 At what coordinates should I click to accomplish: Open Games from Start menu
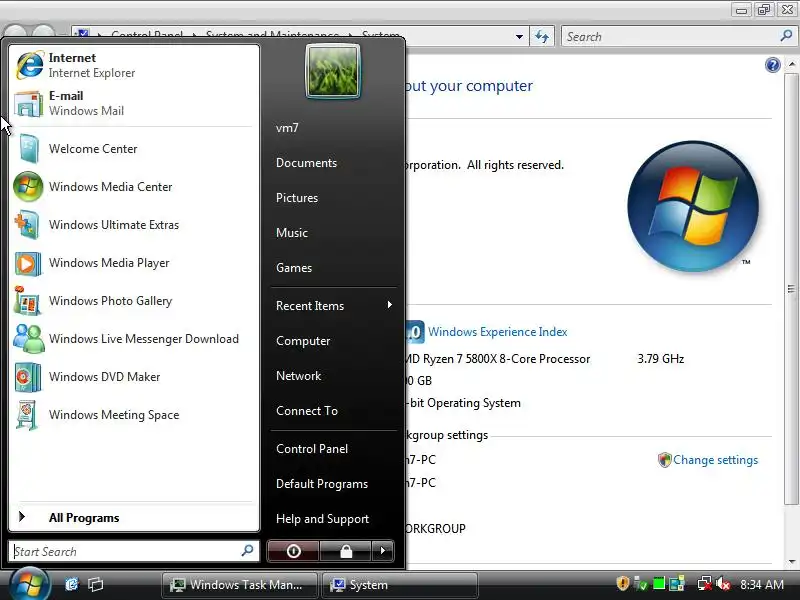coord(294,268)
